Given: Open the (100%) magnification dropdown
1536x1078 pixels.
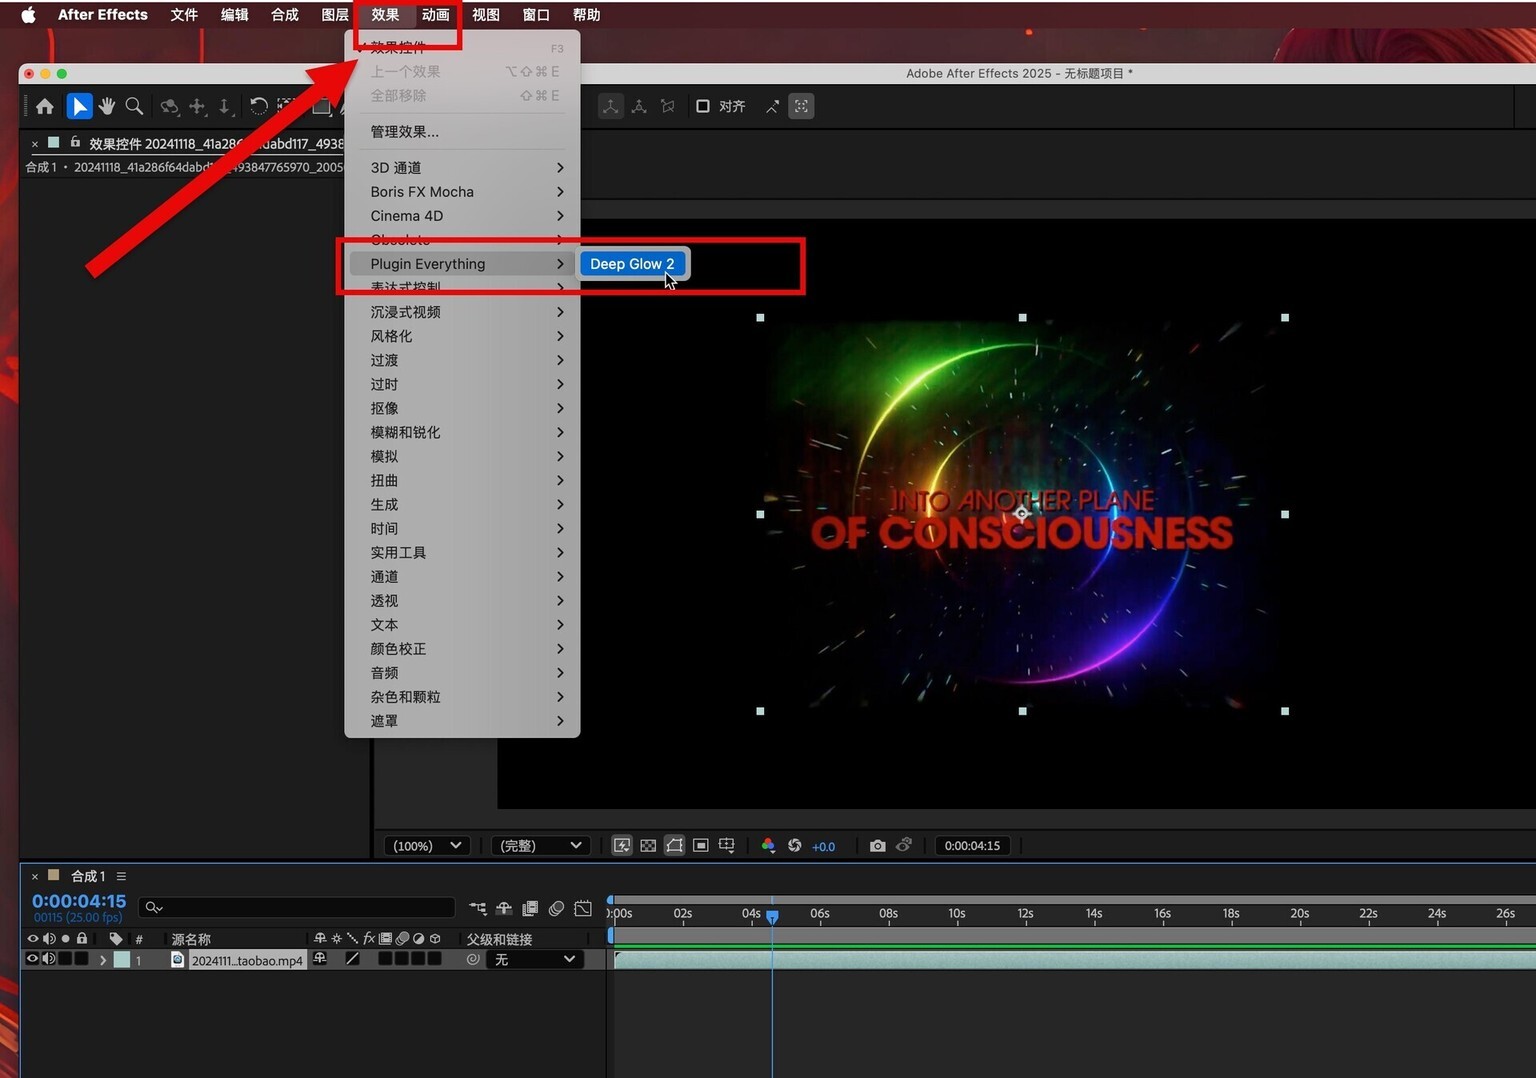Looking at the screenshot, I should click(x=427, y=846).
